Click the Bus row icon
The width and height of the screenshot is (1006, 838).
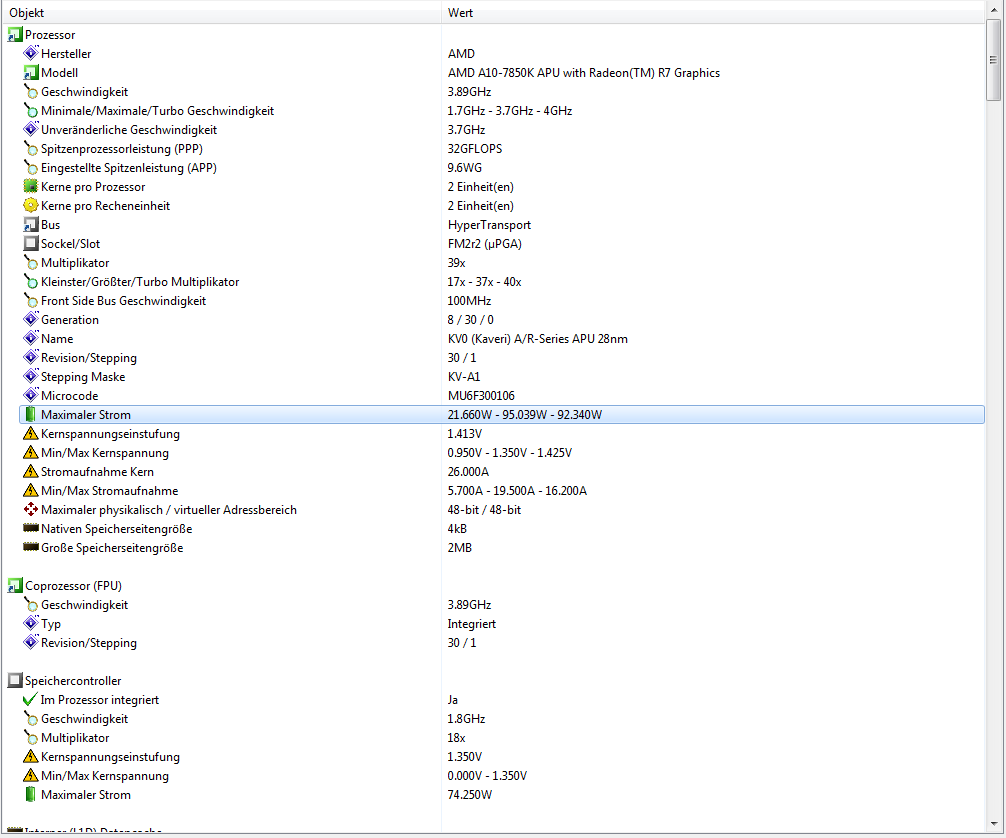pos(31,225)
